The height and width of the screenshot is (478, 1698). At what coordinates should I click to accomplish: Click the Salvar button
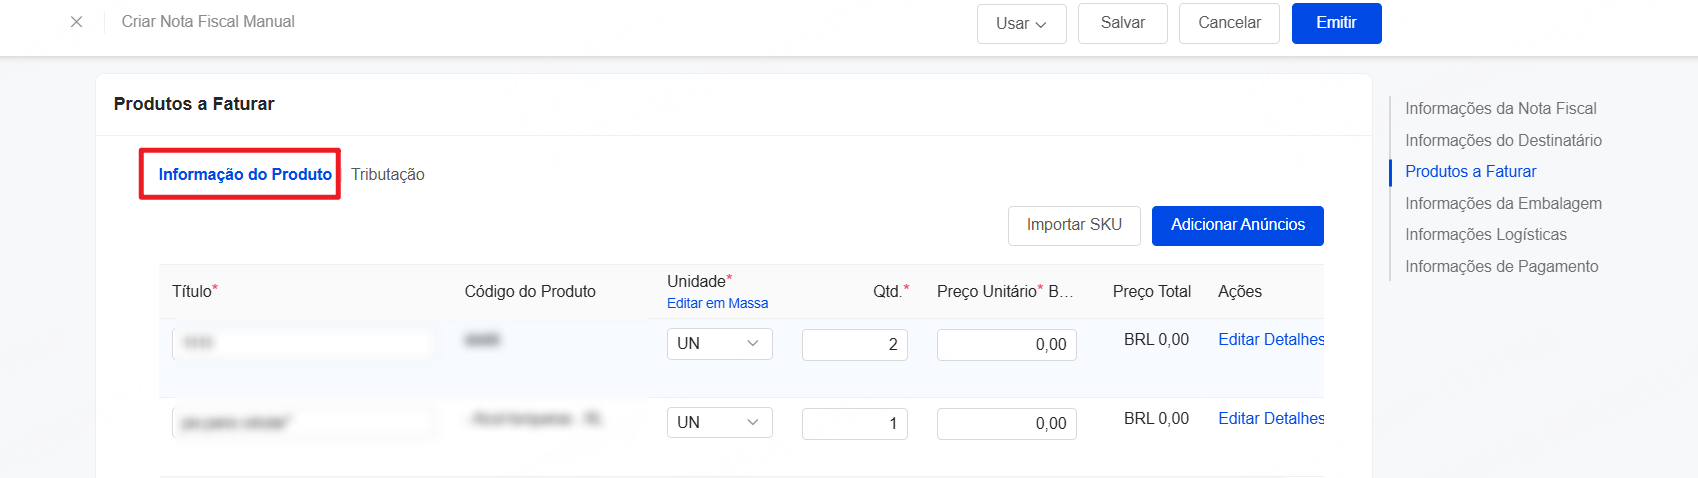(1123, 23)
